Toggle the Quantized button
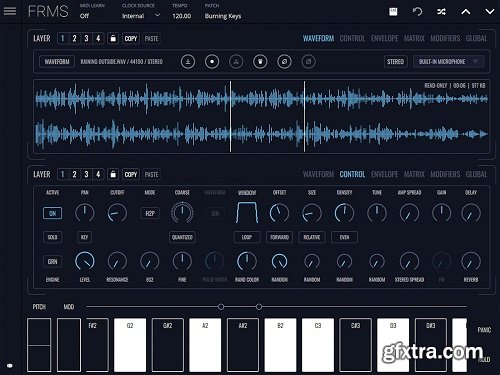Image resolution: width=500 pixels, height=375 pixels. pyautogui.click(x=182, y=237)
